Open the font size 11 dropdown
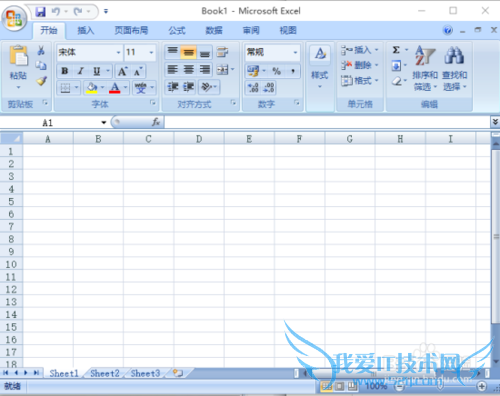The height and width of the screenshot is (396, 500). (x=151, y=52)
